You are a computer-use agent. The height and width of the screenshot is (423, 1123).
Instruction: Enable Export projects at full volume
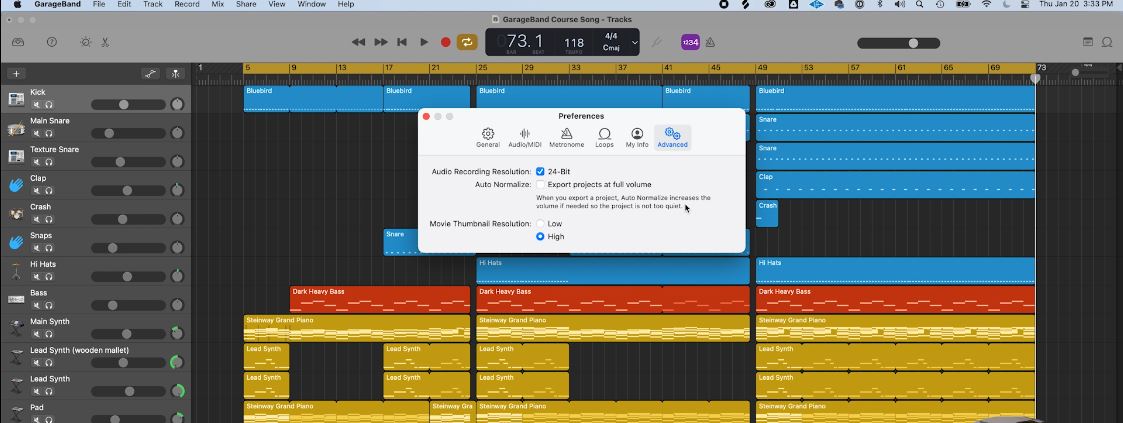[540, 185]
